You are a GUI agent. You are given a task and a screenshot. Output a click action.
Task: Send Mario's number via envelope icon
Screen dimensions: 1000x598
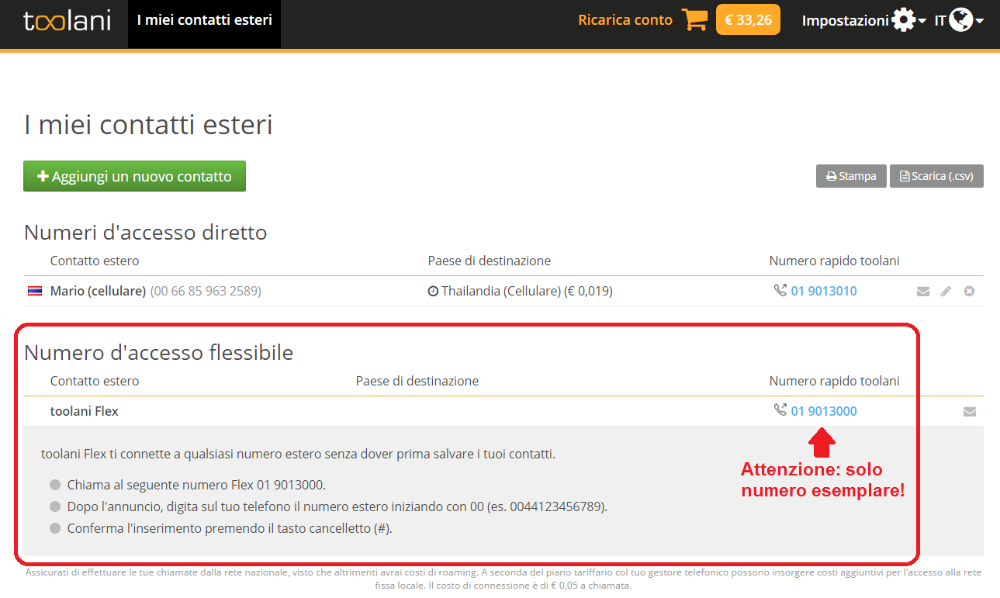[923, 291]
